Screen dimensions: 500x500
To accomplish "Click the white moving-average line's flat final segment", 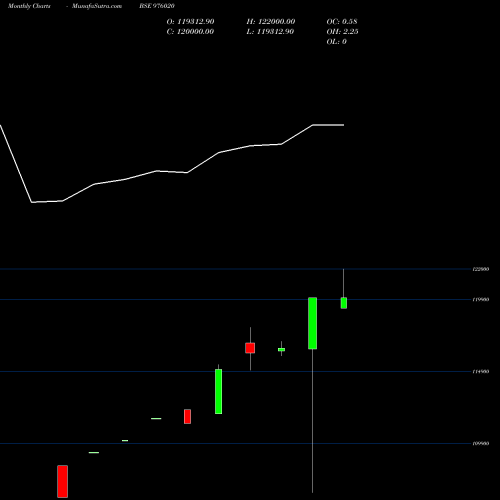I will (328, 125).
